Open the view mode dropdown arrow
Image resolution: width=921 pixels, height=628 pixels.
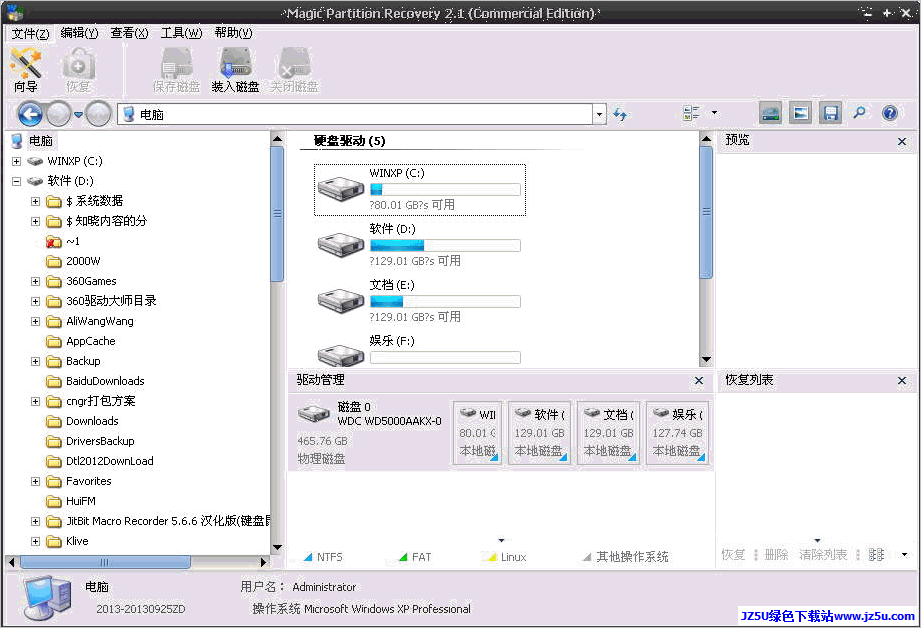click(714, 113)
